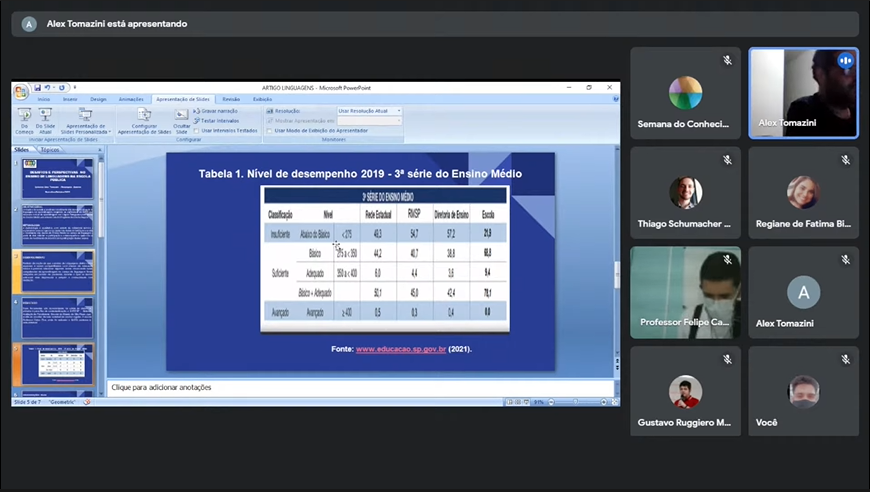Open the www.educacao.sp.gov.br link
Image resolution: width=870 pixels, height=492 pixels.
401,349
